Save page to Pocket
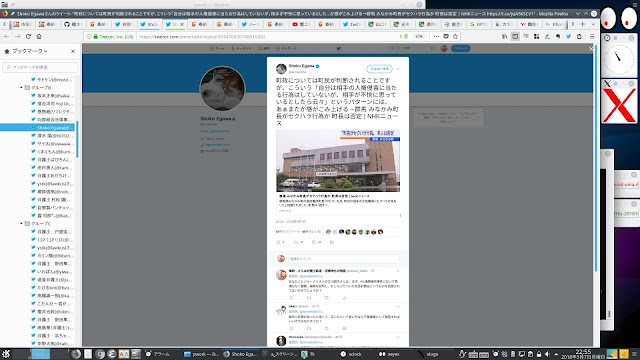The width and height of the screenshot is (640, 360). (x=446, y=36)
